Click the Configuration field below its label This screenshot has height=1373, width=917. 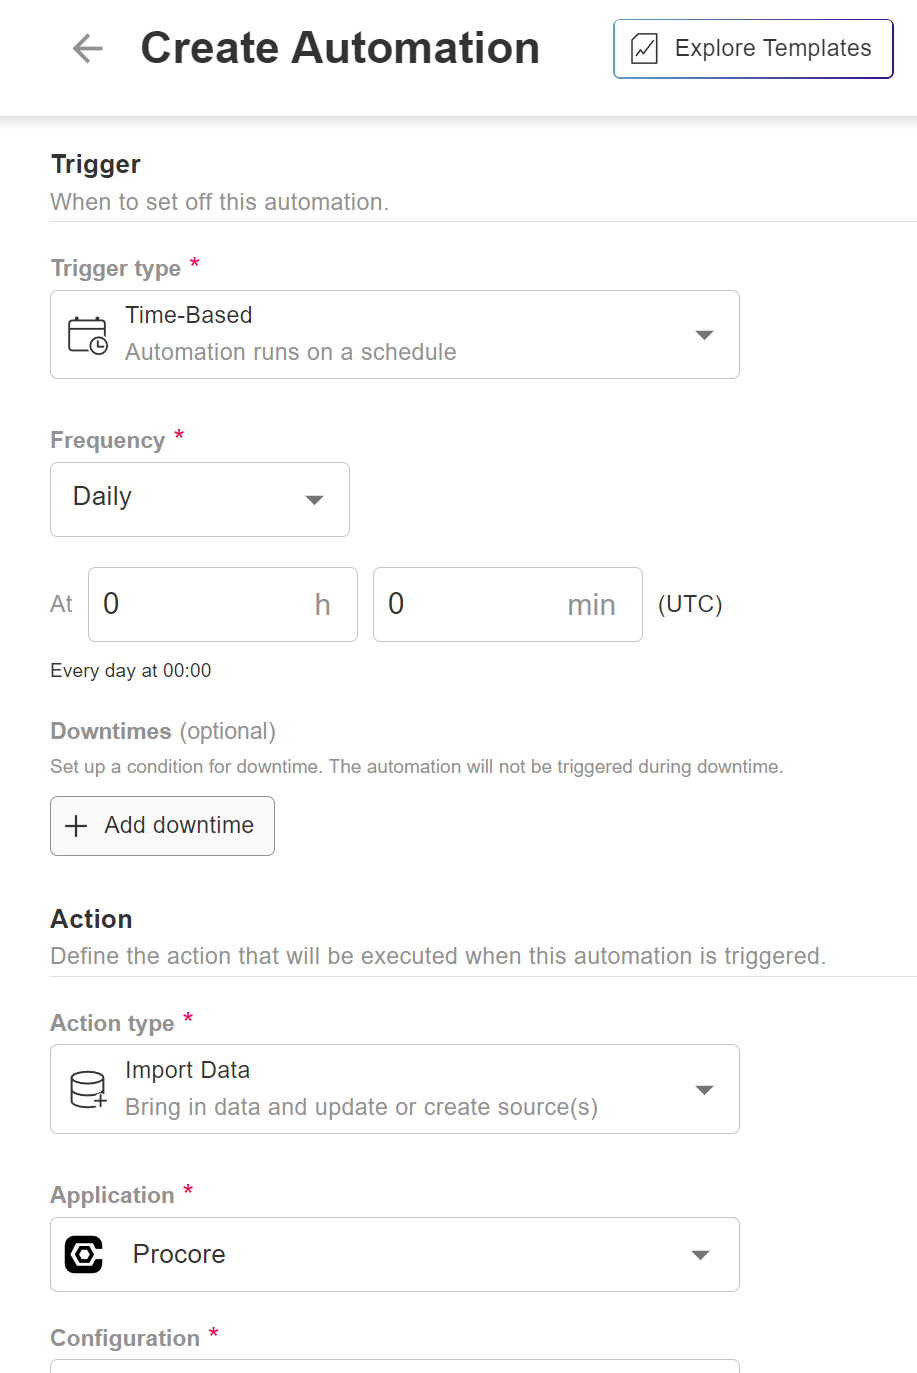(395, 1366)
